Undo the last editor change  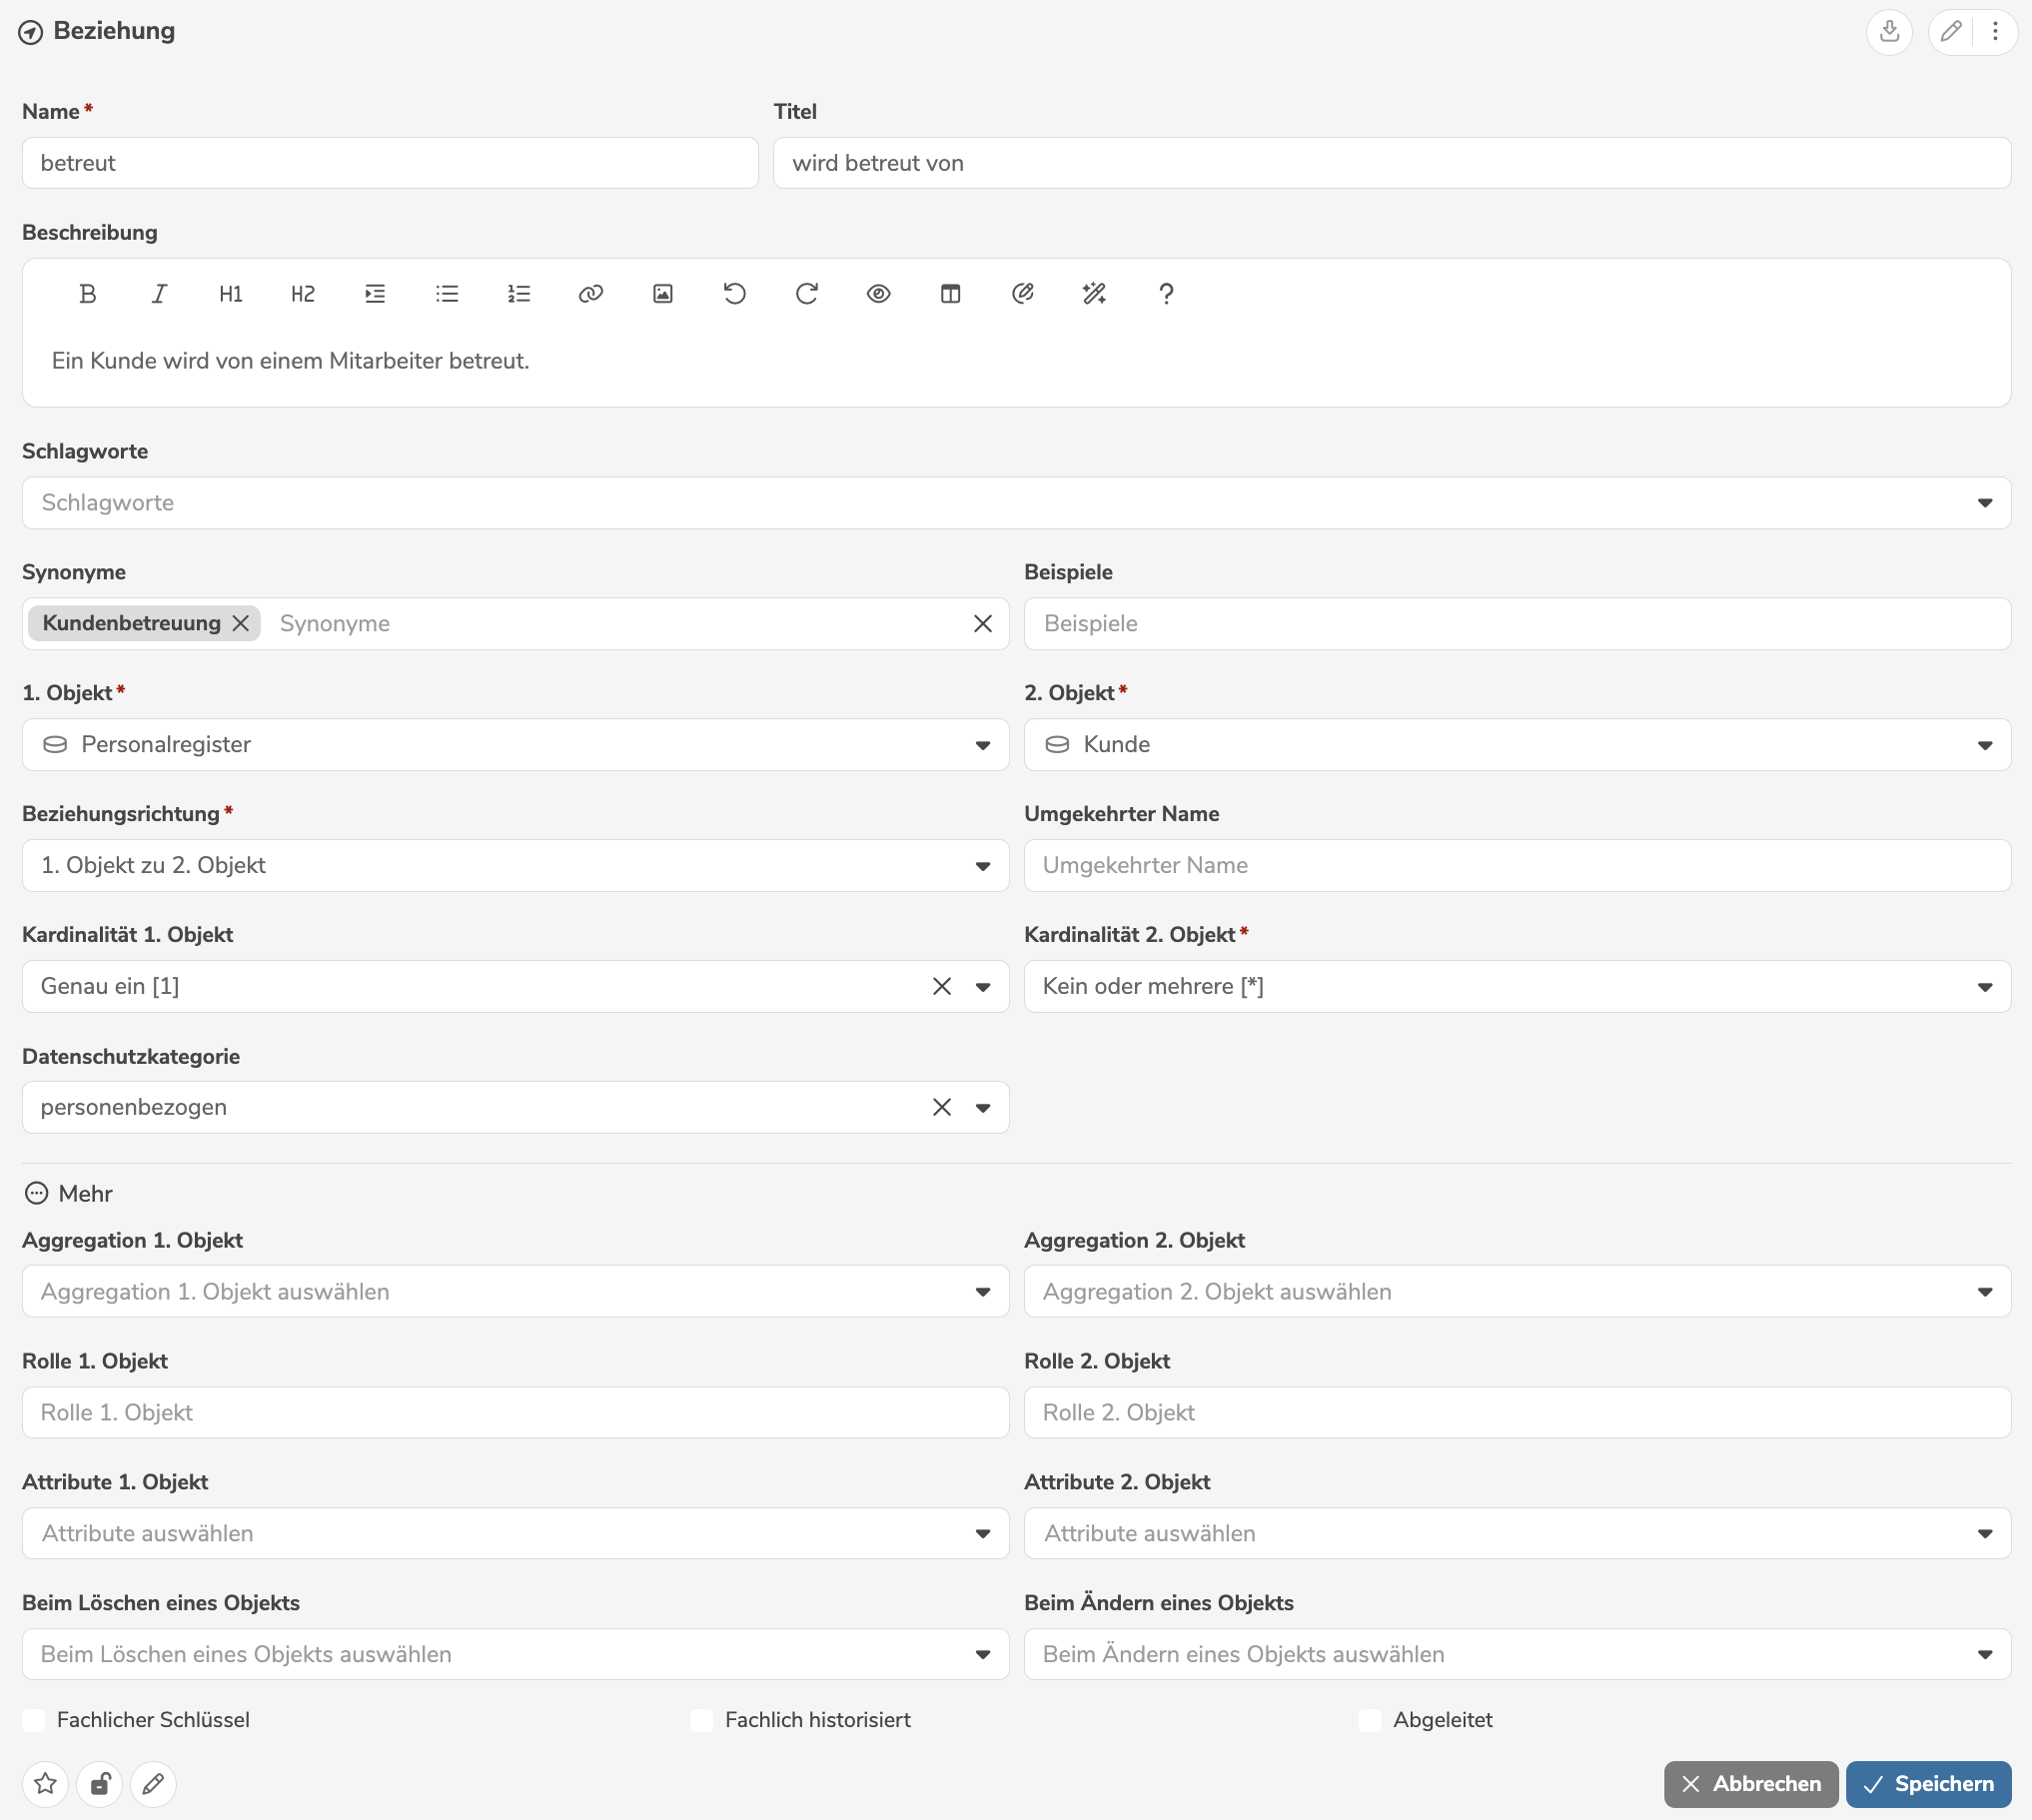click(x=734, y=293)
